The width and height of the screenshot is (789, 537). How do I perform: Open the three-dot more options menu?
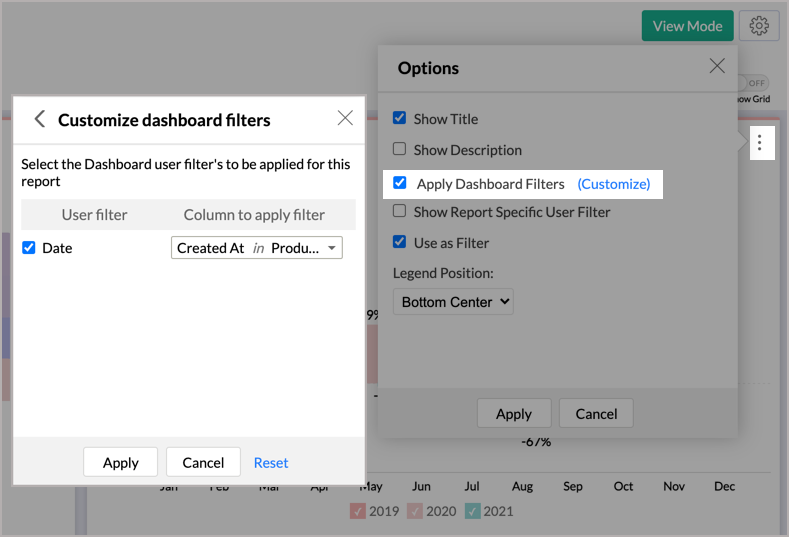760,143
